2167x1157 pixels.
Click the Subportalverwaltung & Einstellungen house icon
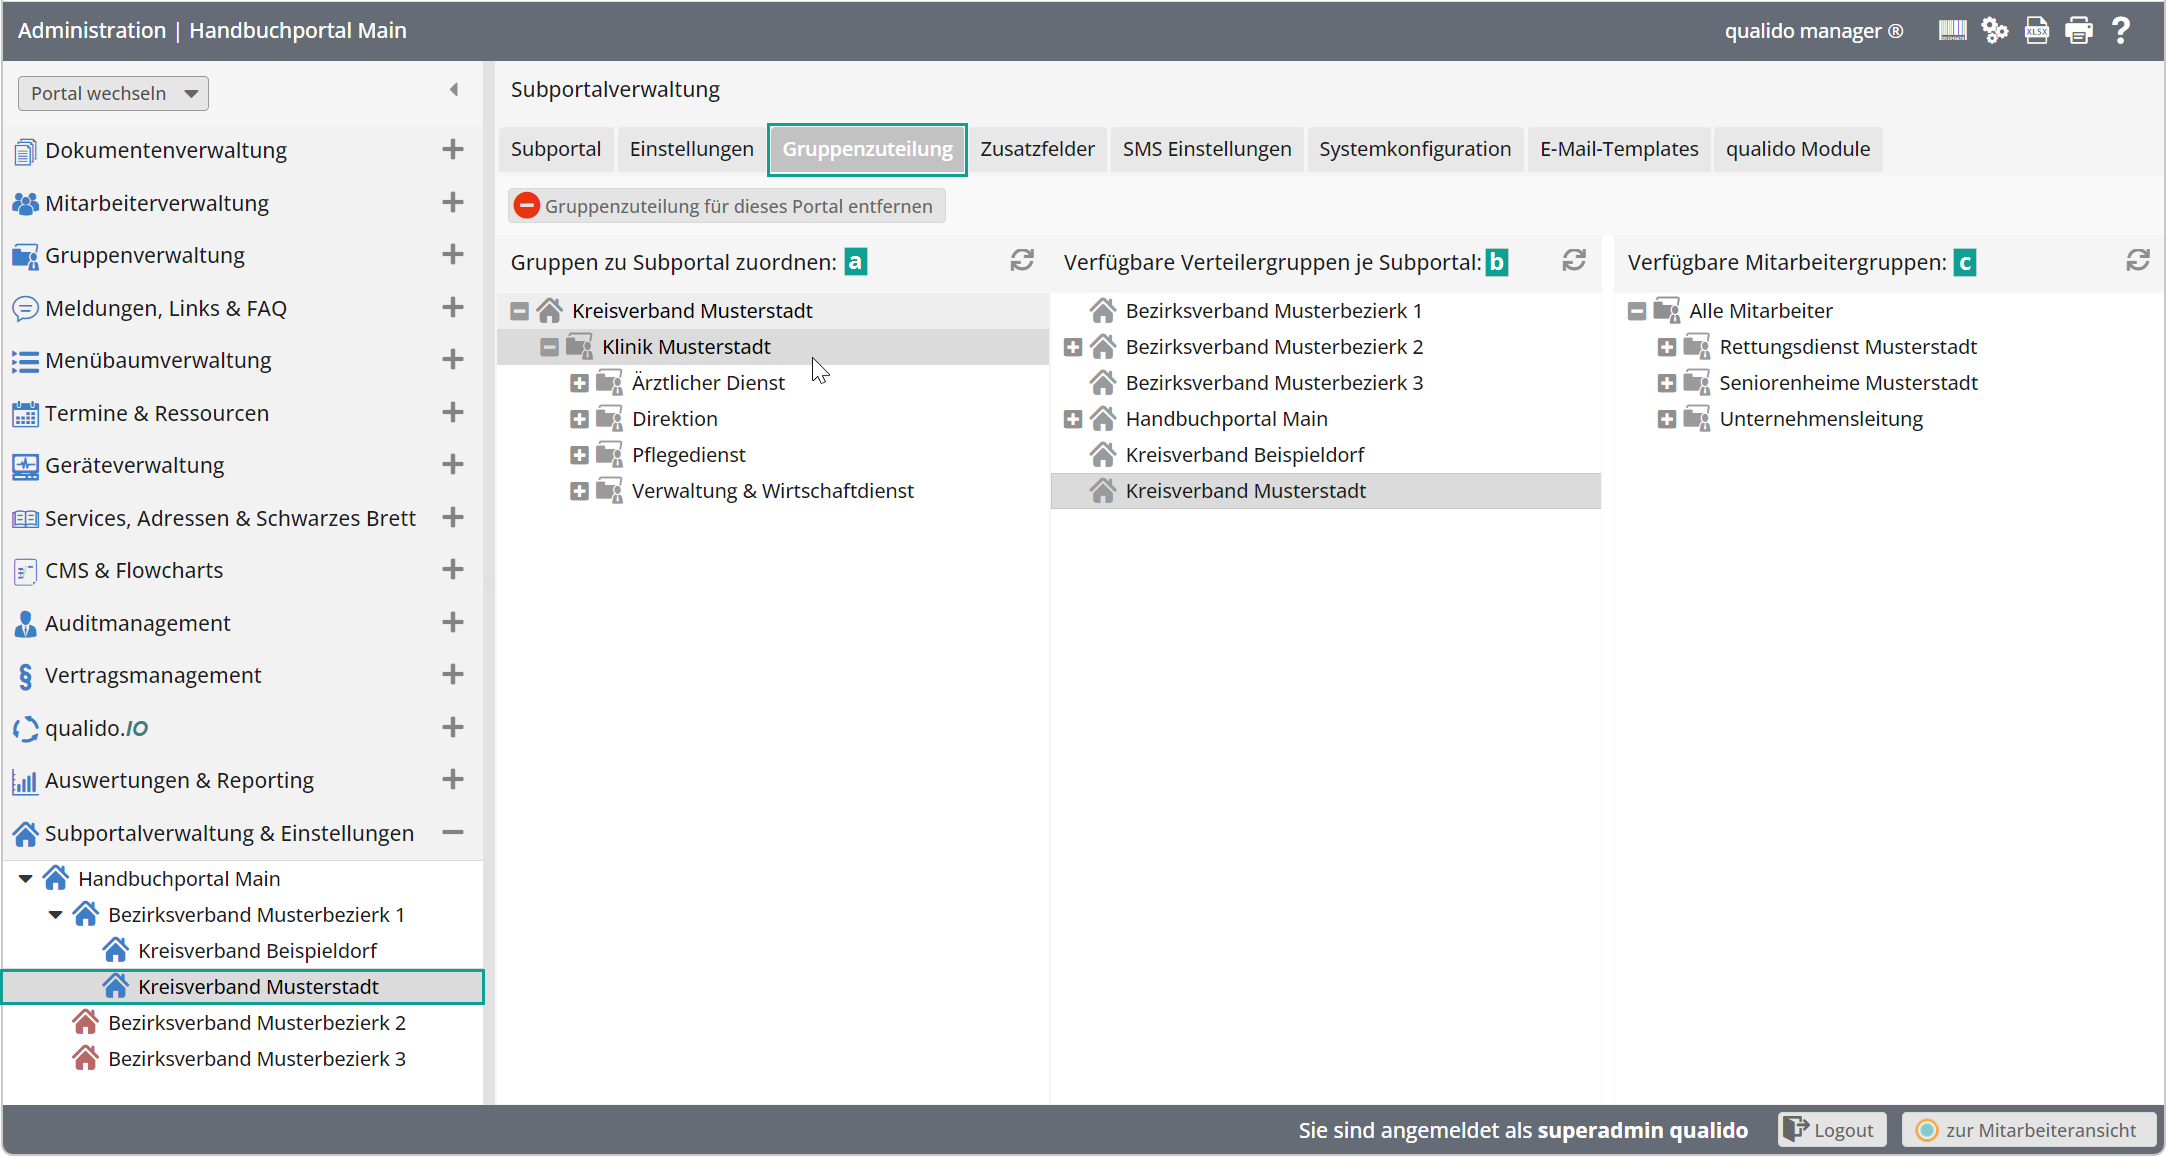[x=25, y=834]
